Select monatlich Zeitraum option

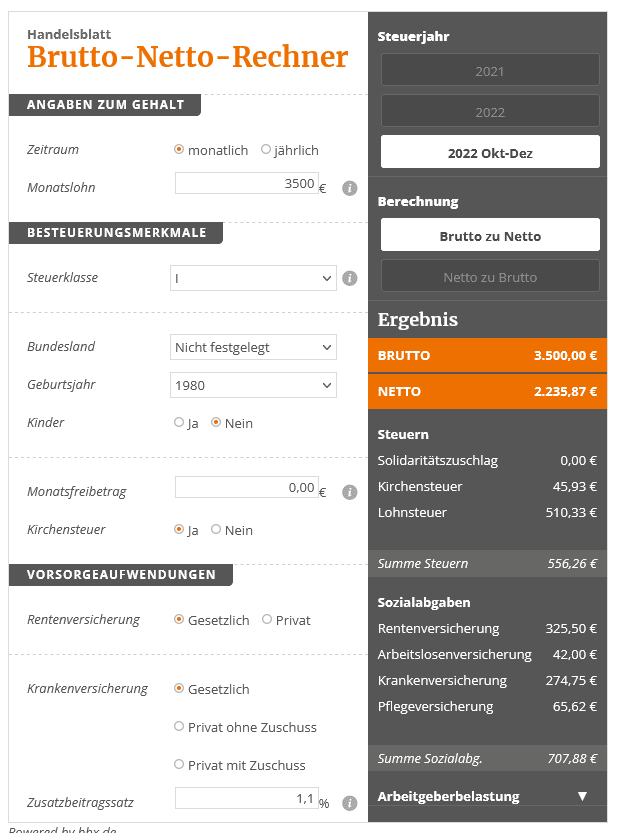click(x=179, y=149)
